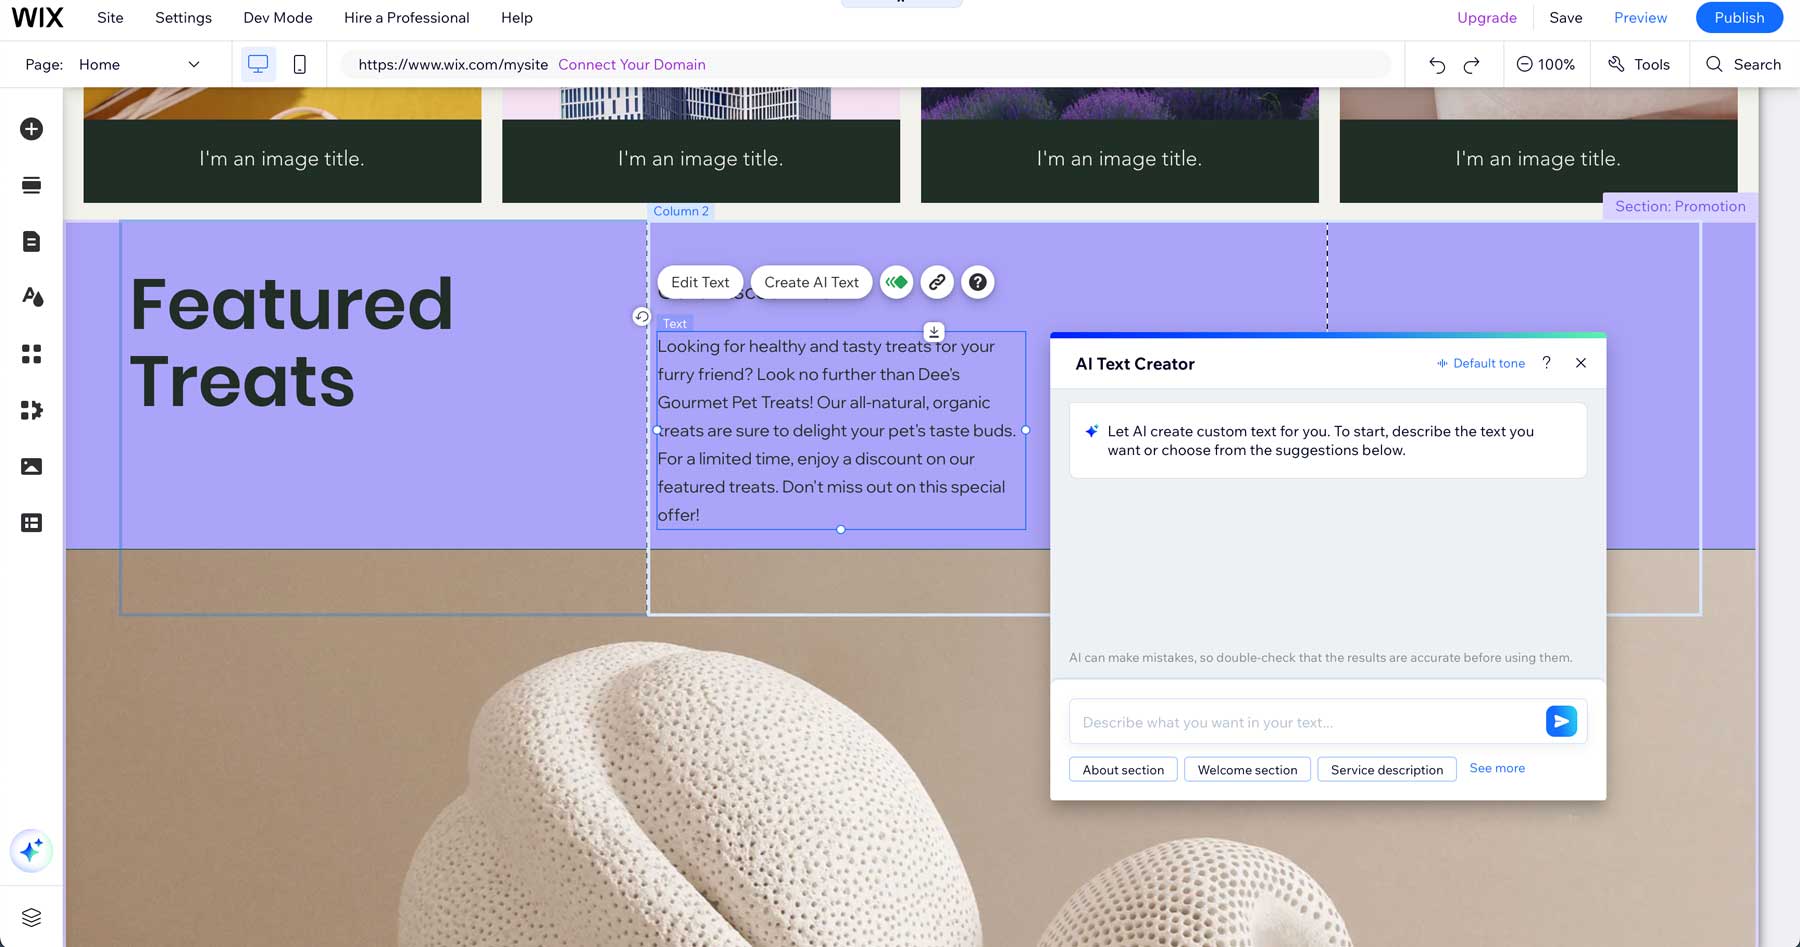Open the Add Elements panel
Viewport: 1800px width, 947px height.
[x=32, y=129]
